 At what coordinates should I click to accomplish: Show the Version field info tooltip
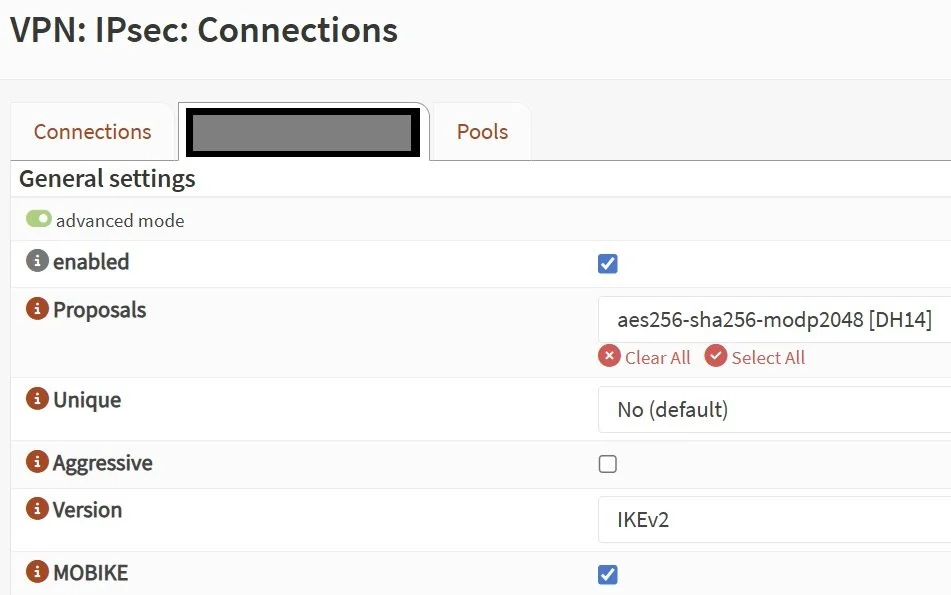37,508
